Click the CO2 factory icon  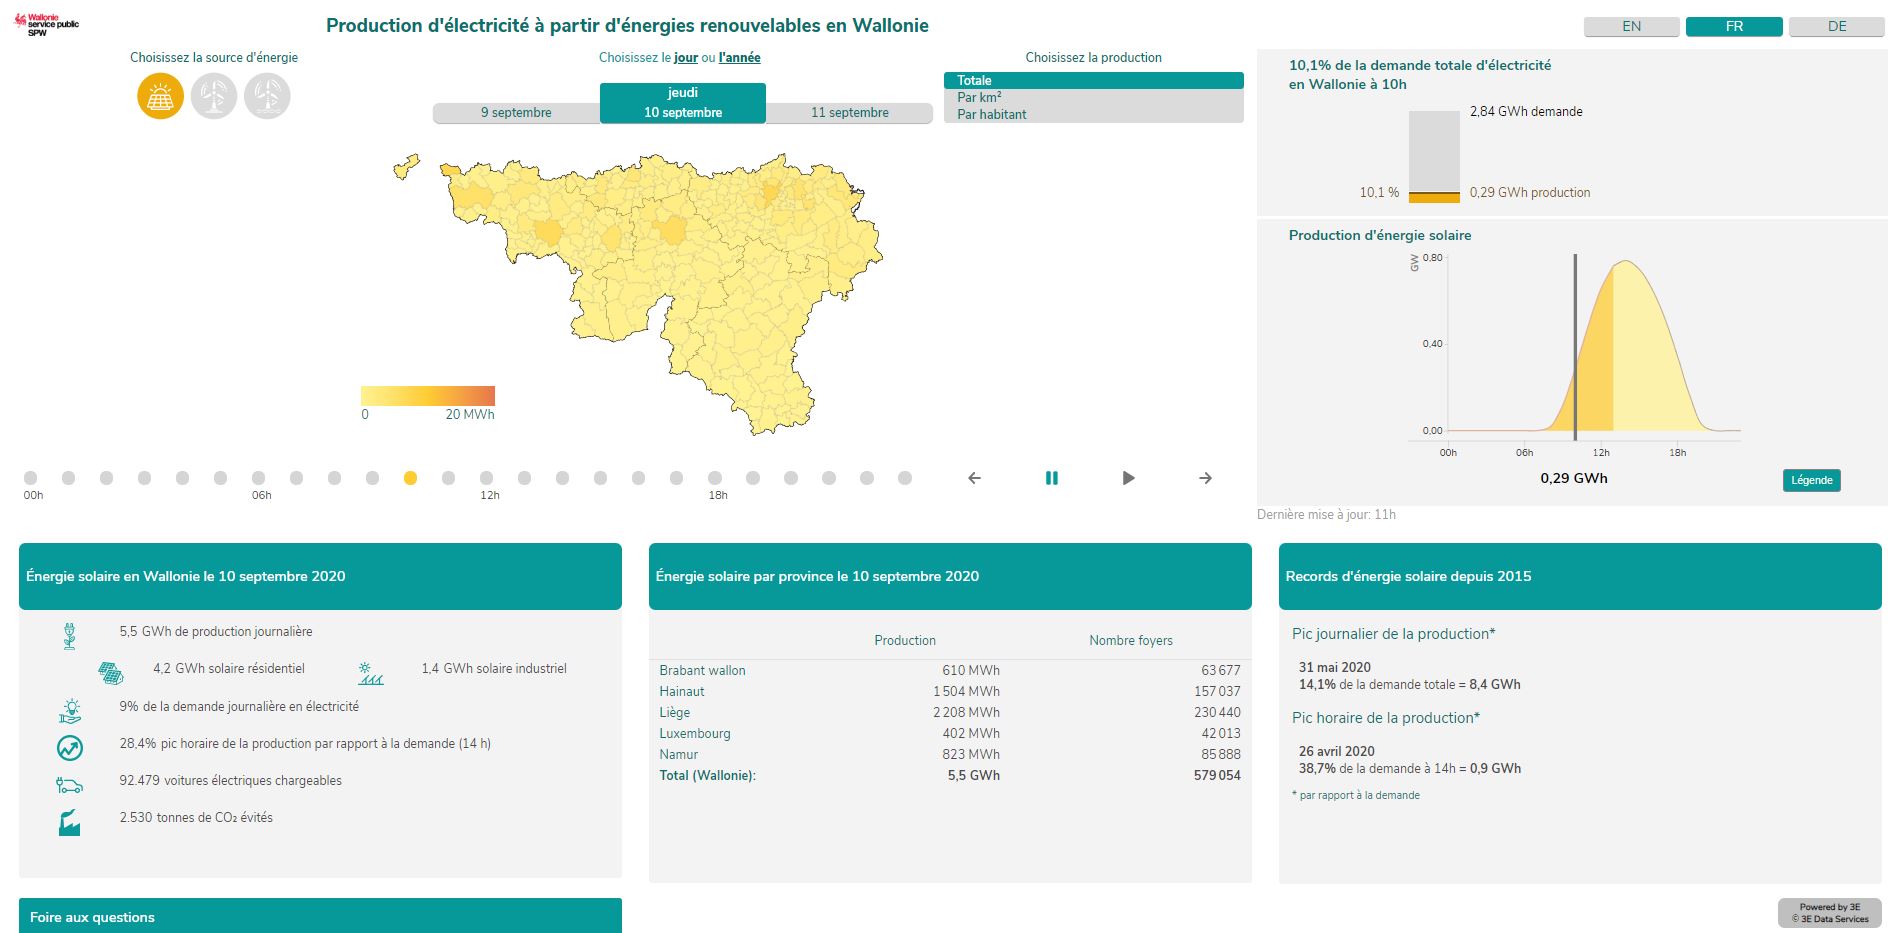tap(69, 823)
